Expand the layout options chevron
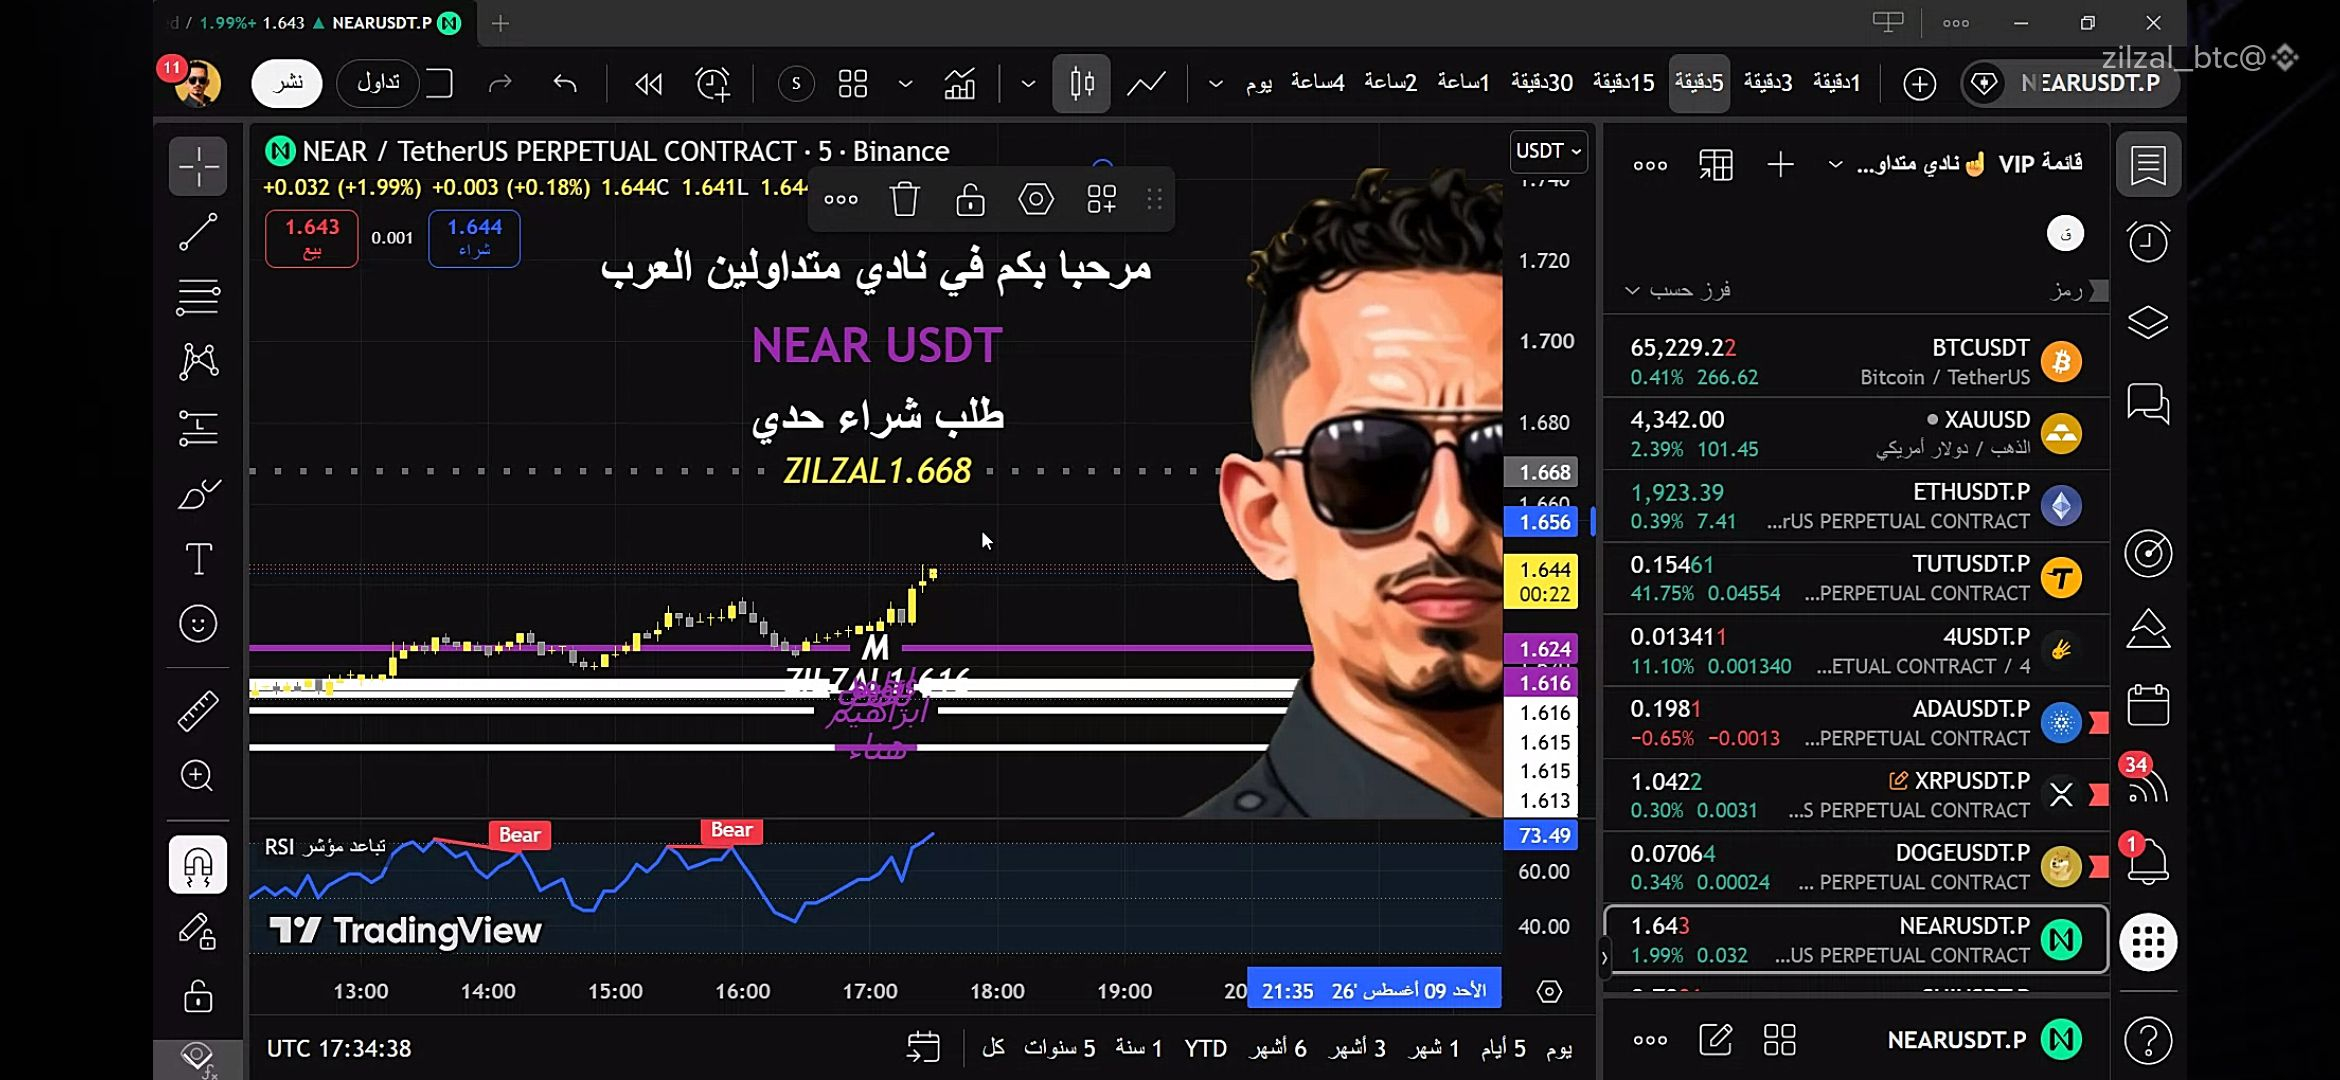2340x1080 pixels. pos(906,83)
